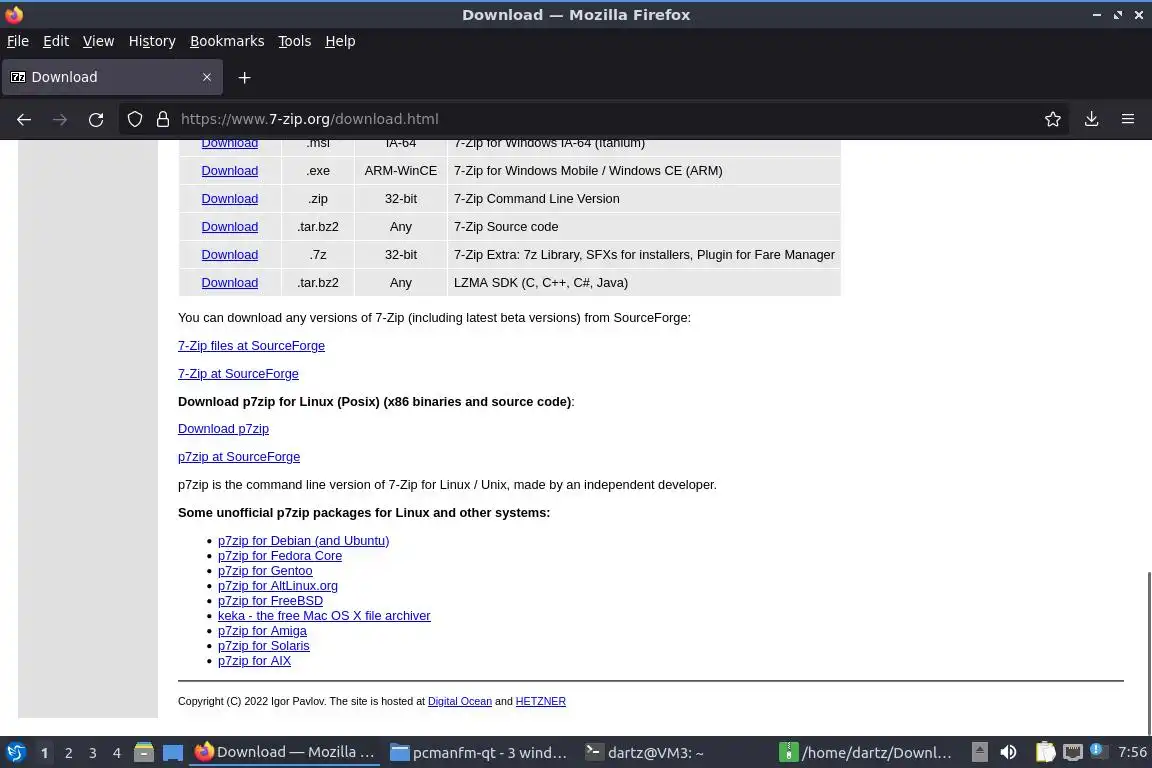
Task: Open p7zip for AltLinux.org link
Action: [x=278, y=586]
